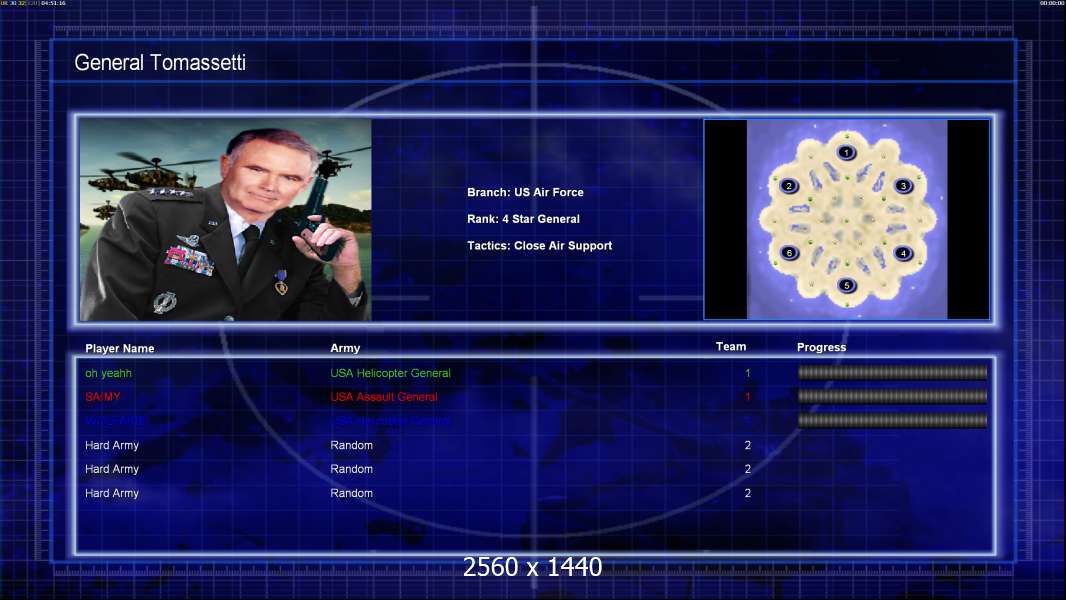Viewport: 1066px width, 600px height.
Task: Click 'Tactics: Close Air Support' text
Action: 539,245
